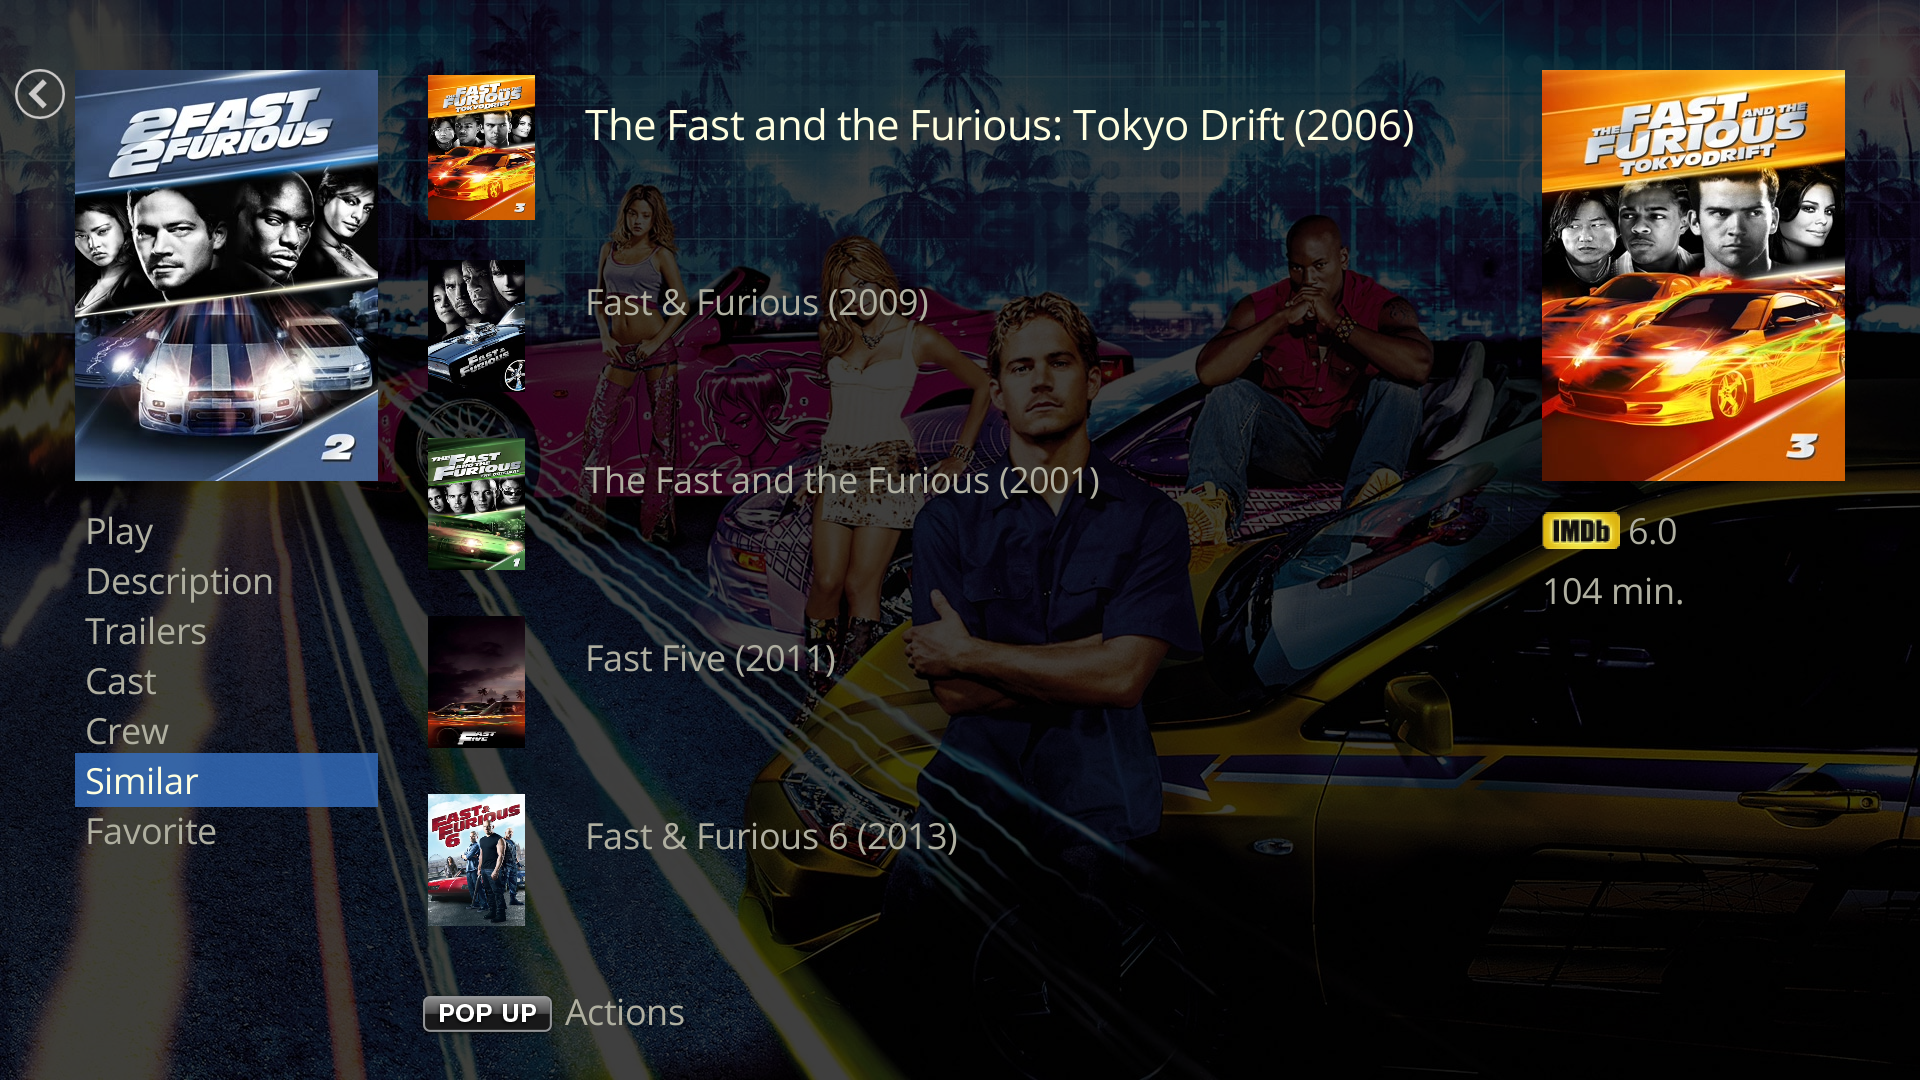Click the 104 min. runtime text
The image size is (1920, 1080).
pos(1613,591)
